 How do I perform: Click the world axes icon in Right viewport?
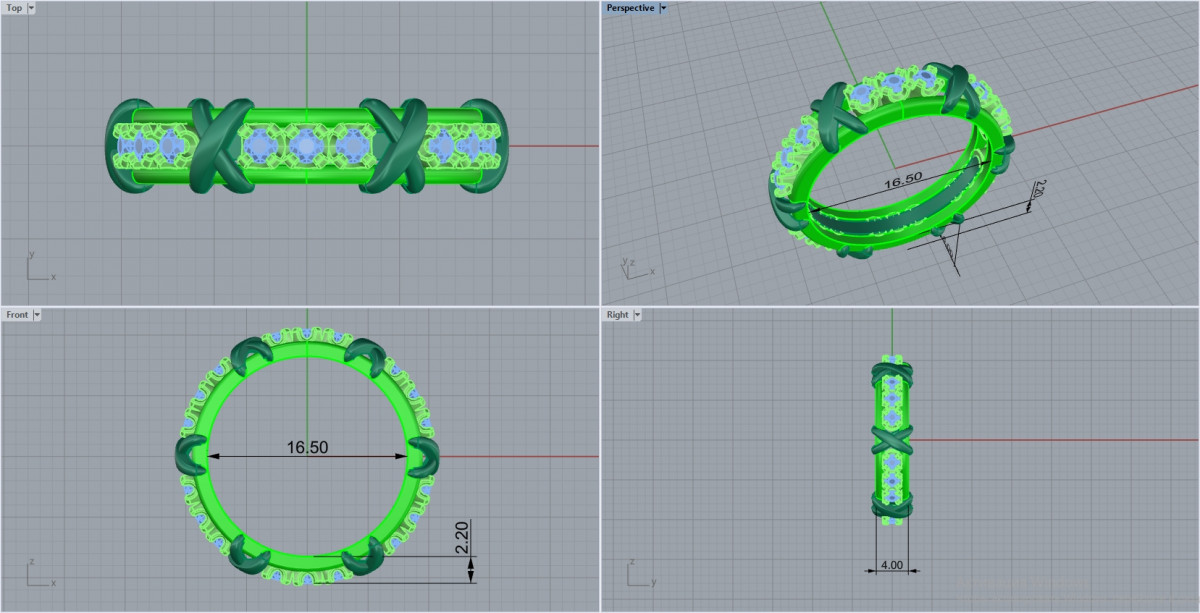click(641, 574)
